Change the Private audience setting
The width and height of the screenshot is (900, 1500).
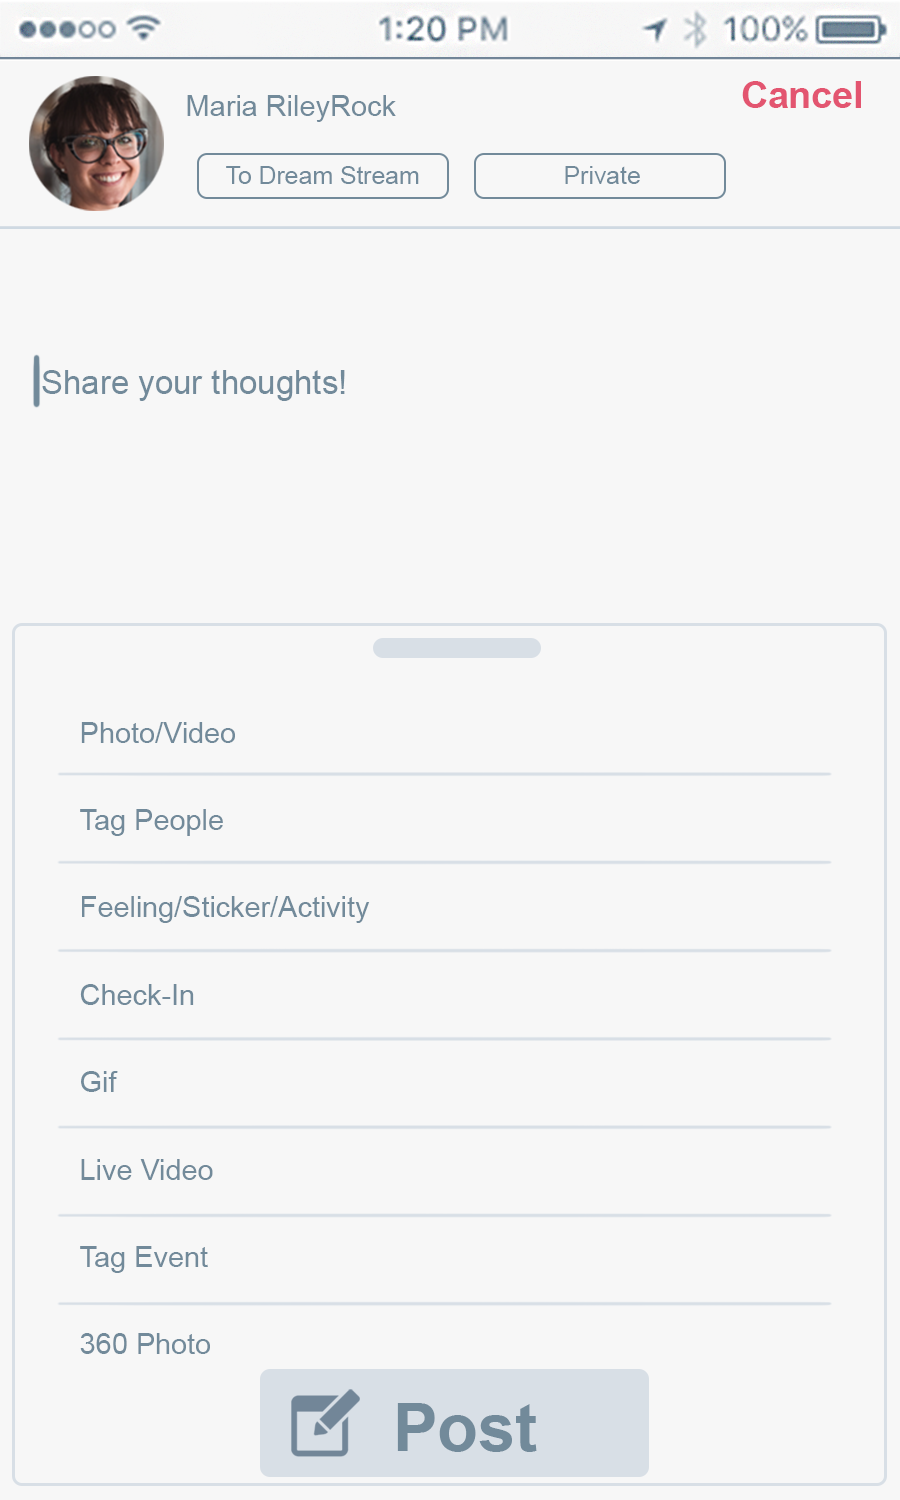coord(599,176)
